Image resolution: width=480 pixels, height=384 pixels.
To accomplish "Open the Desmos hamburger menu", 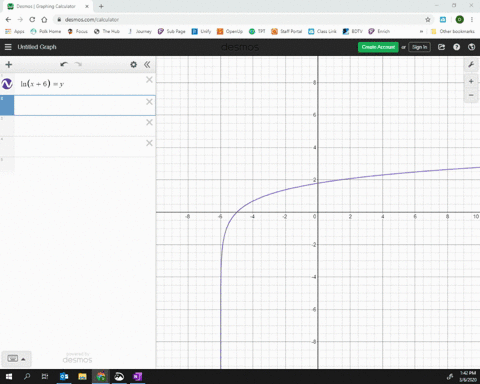I will click(8, 47).
